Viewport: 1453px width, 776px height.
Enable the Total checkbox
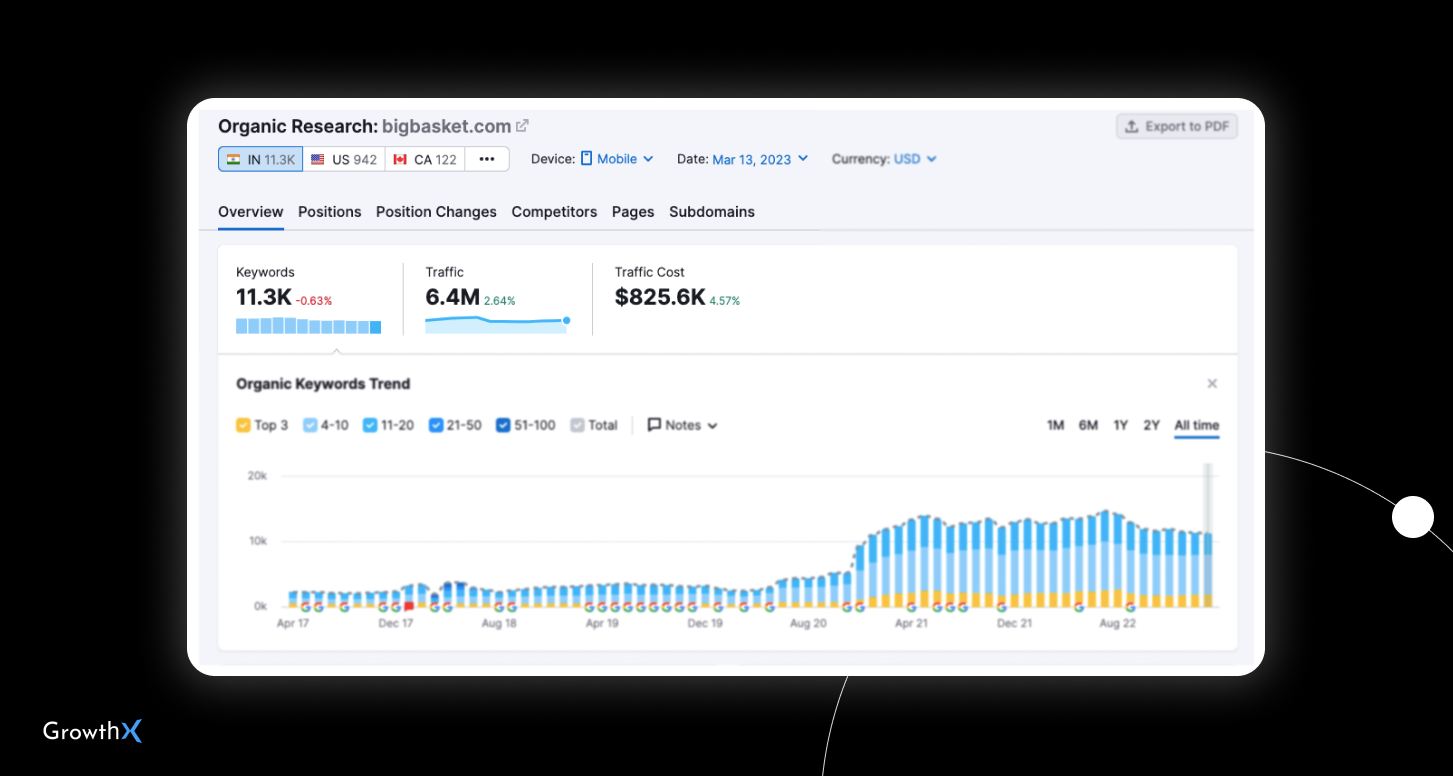(577, 425)
